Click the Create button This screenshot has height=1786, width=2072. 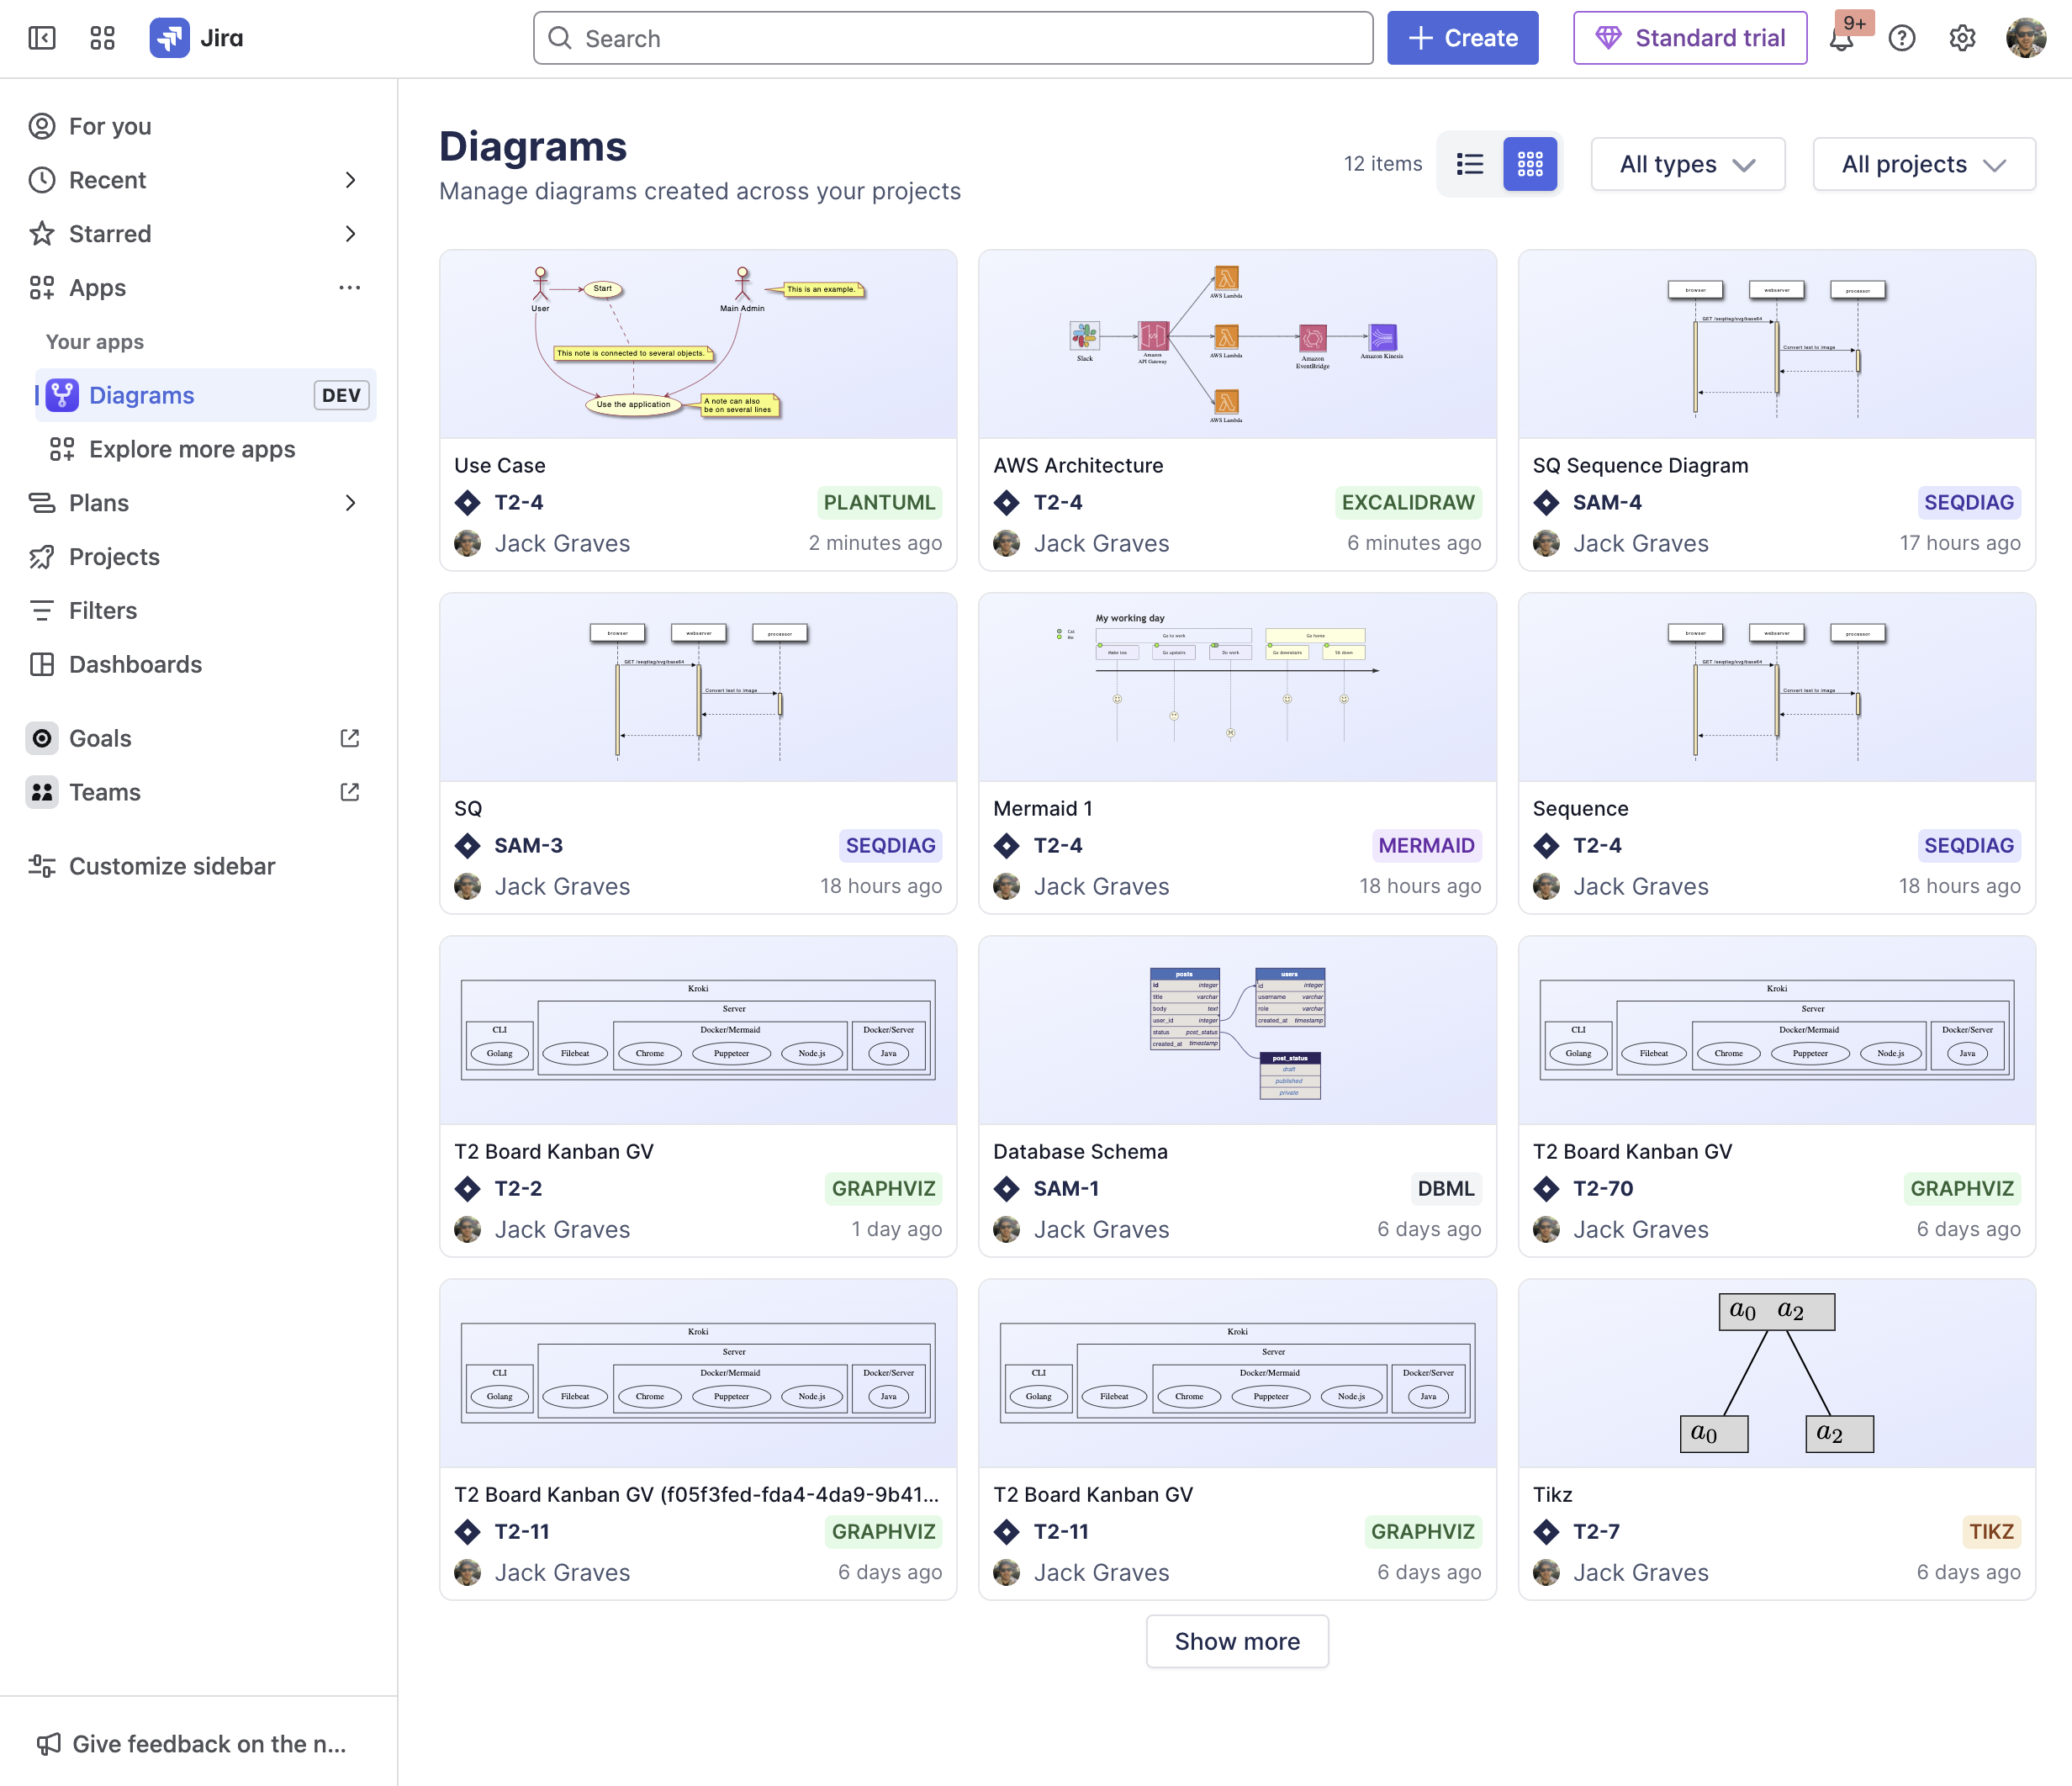1462,38
